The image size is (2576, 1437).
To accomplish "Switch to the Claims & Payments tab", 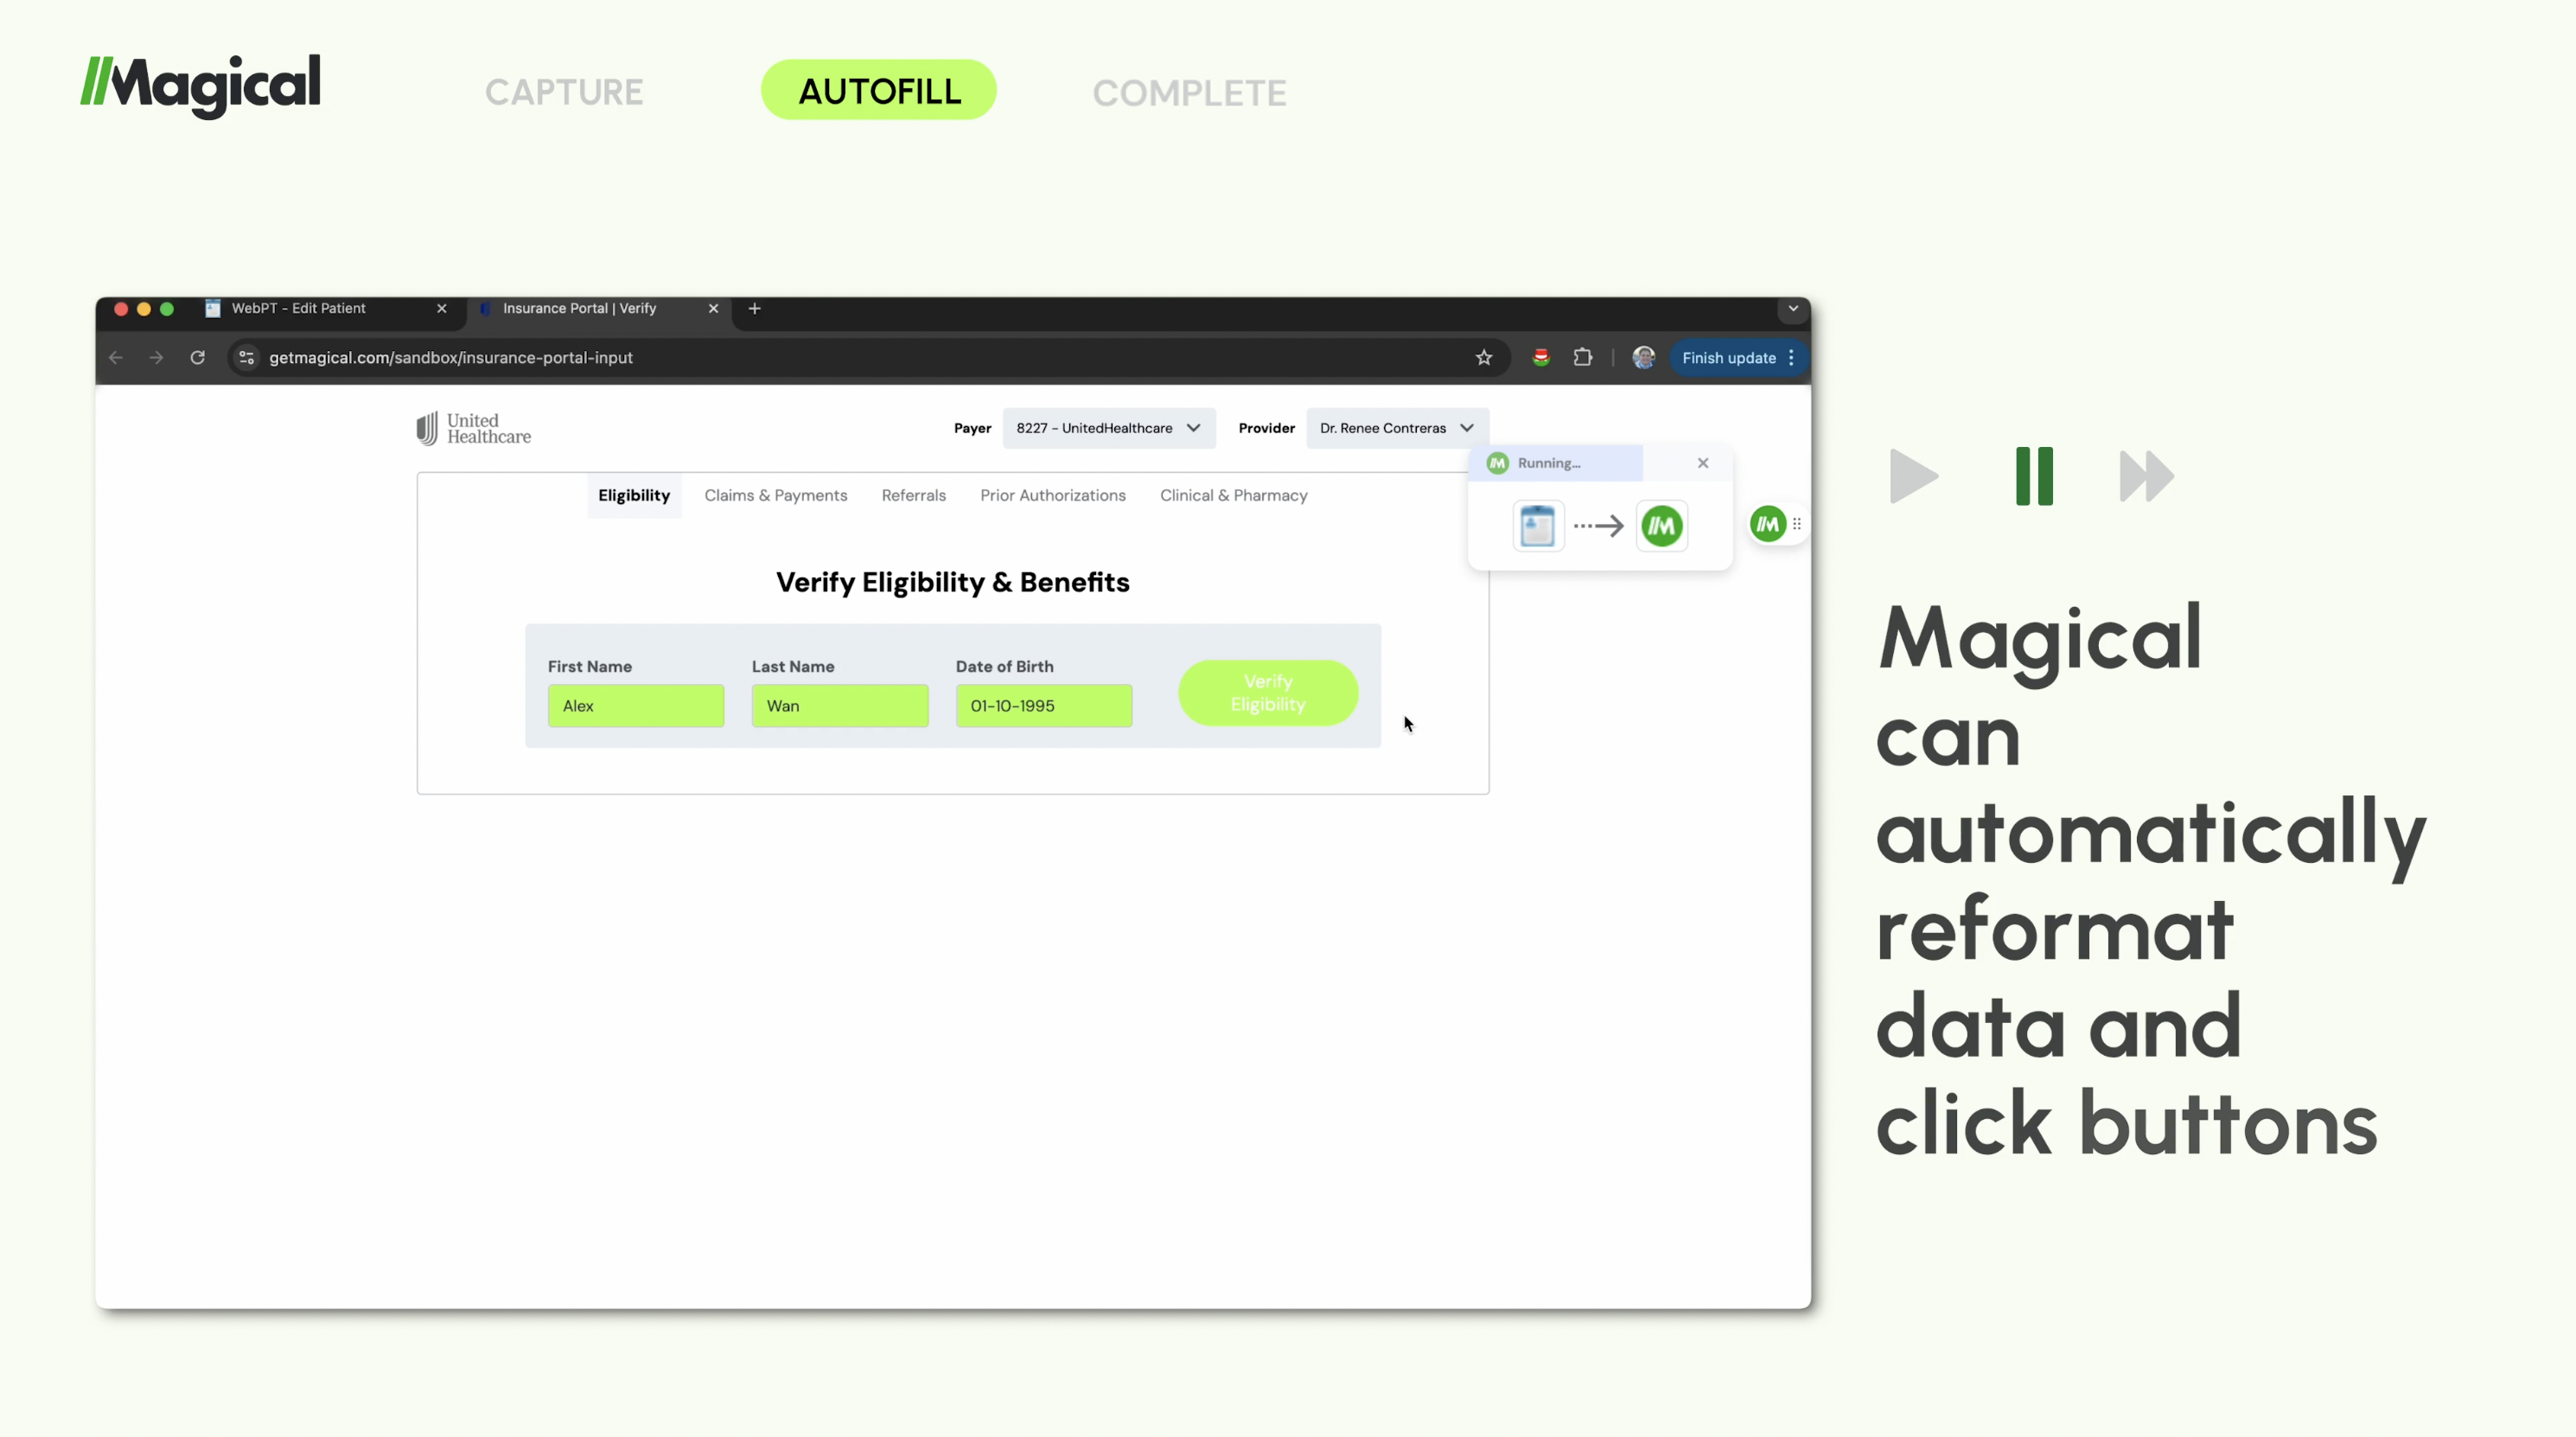I will [x=775, y=495].
